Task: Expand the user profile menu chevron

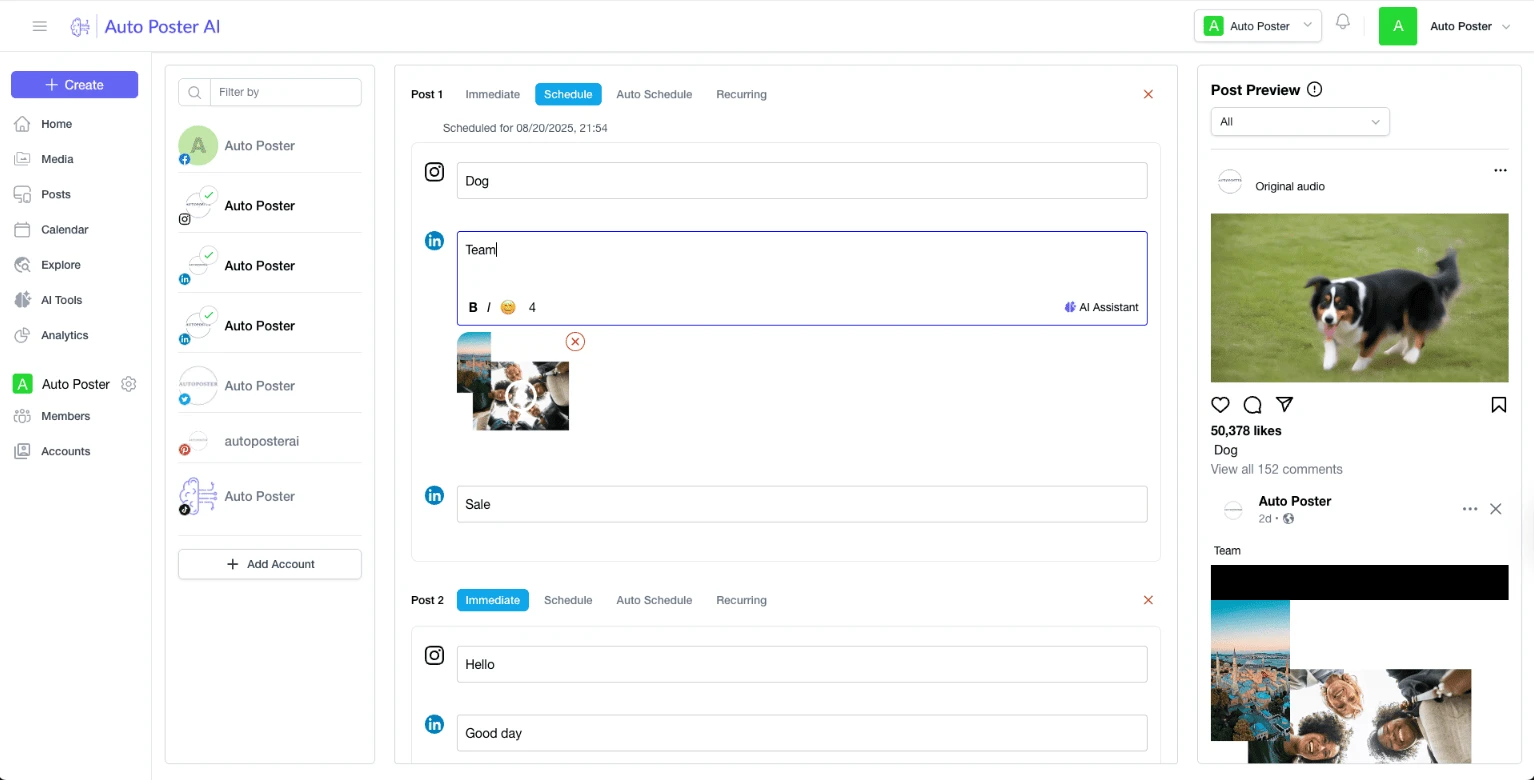Action: click(1506, 27)
